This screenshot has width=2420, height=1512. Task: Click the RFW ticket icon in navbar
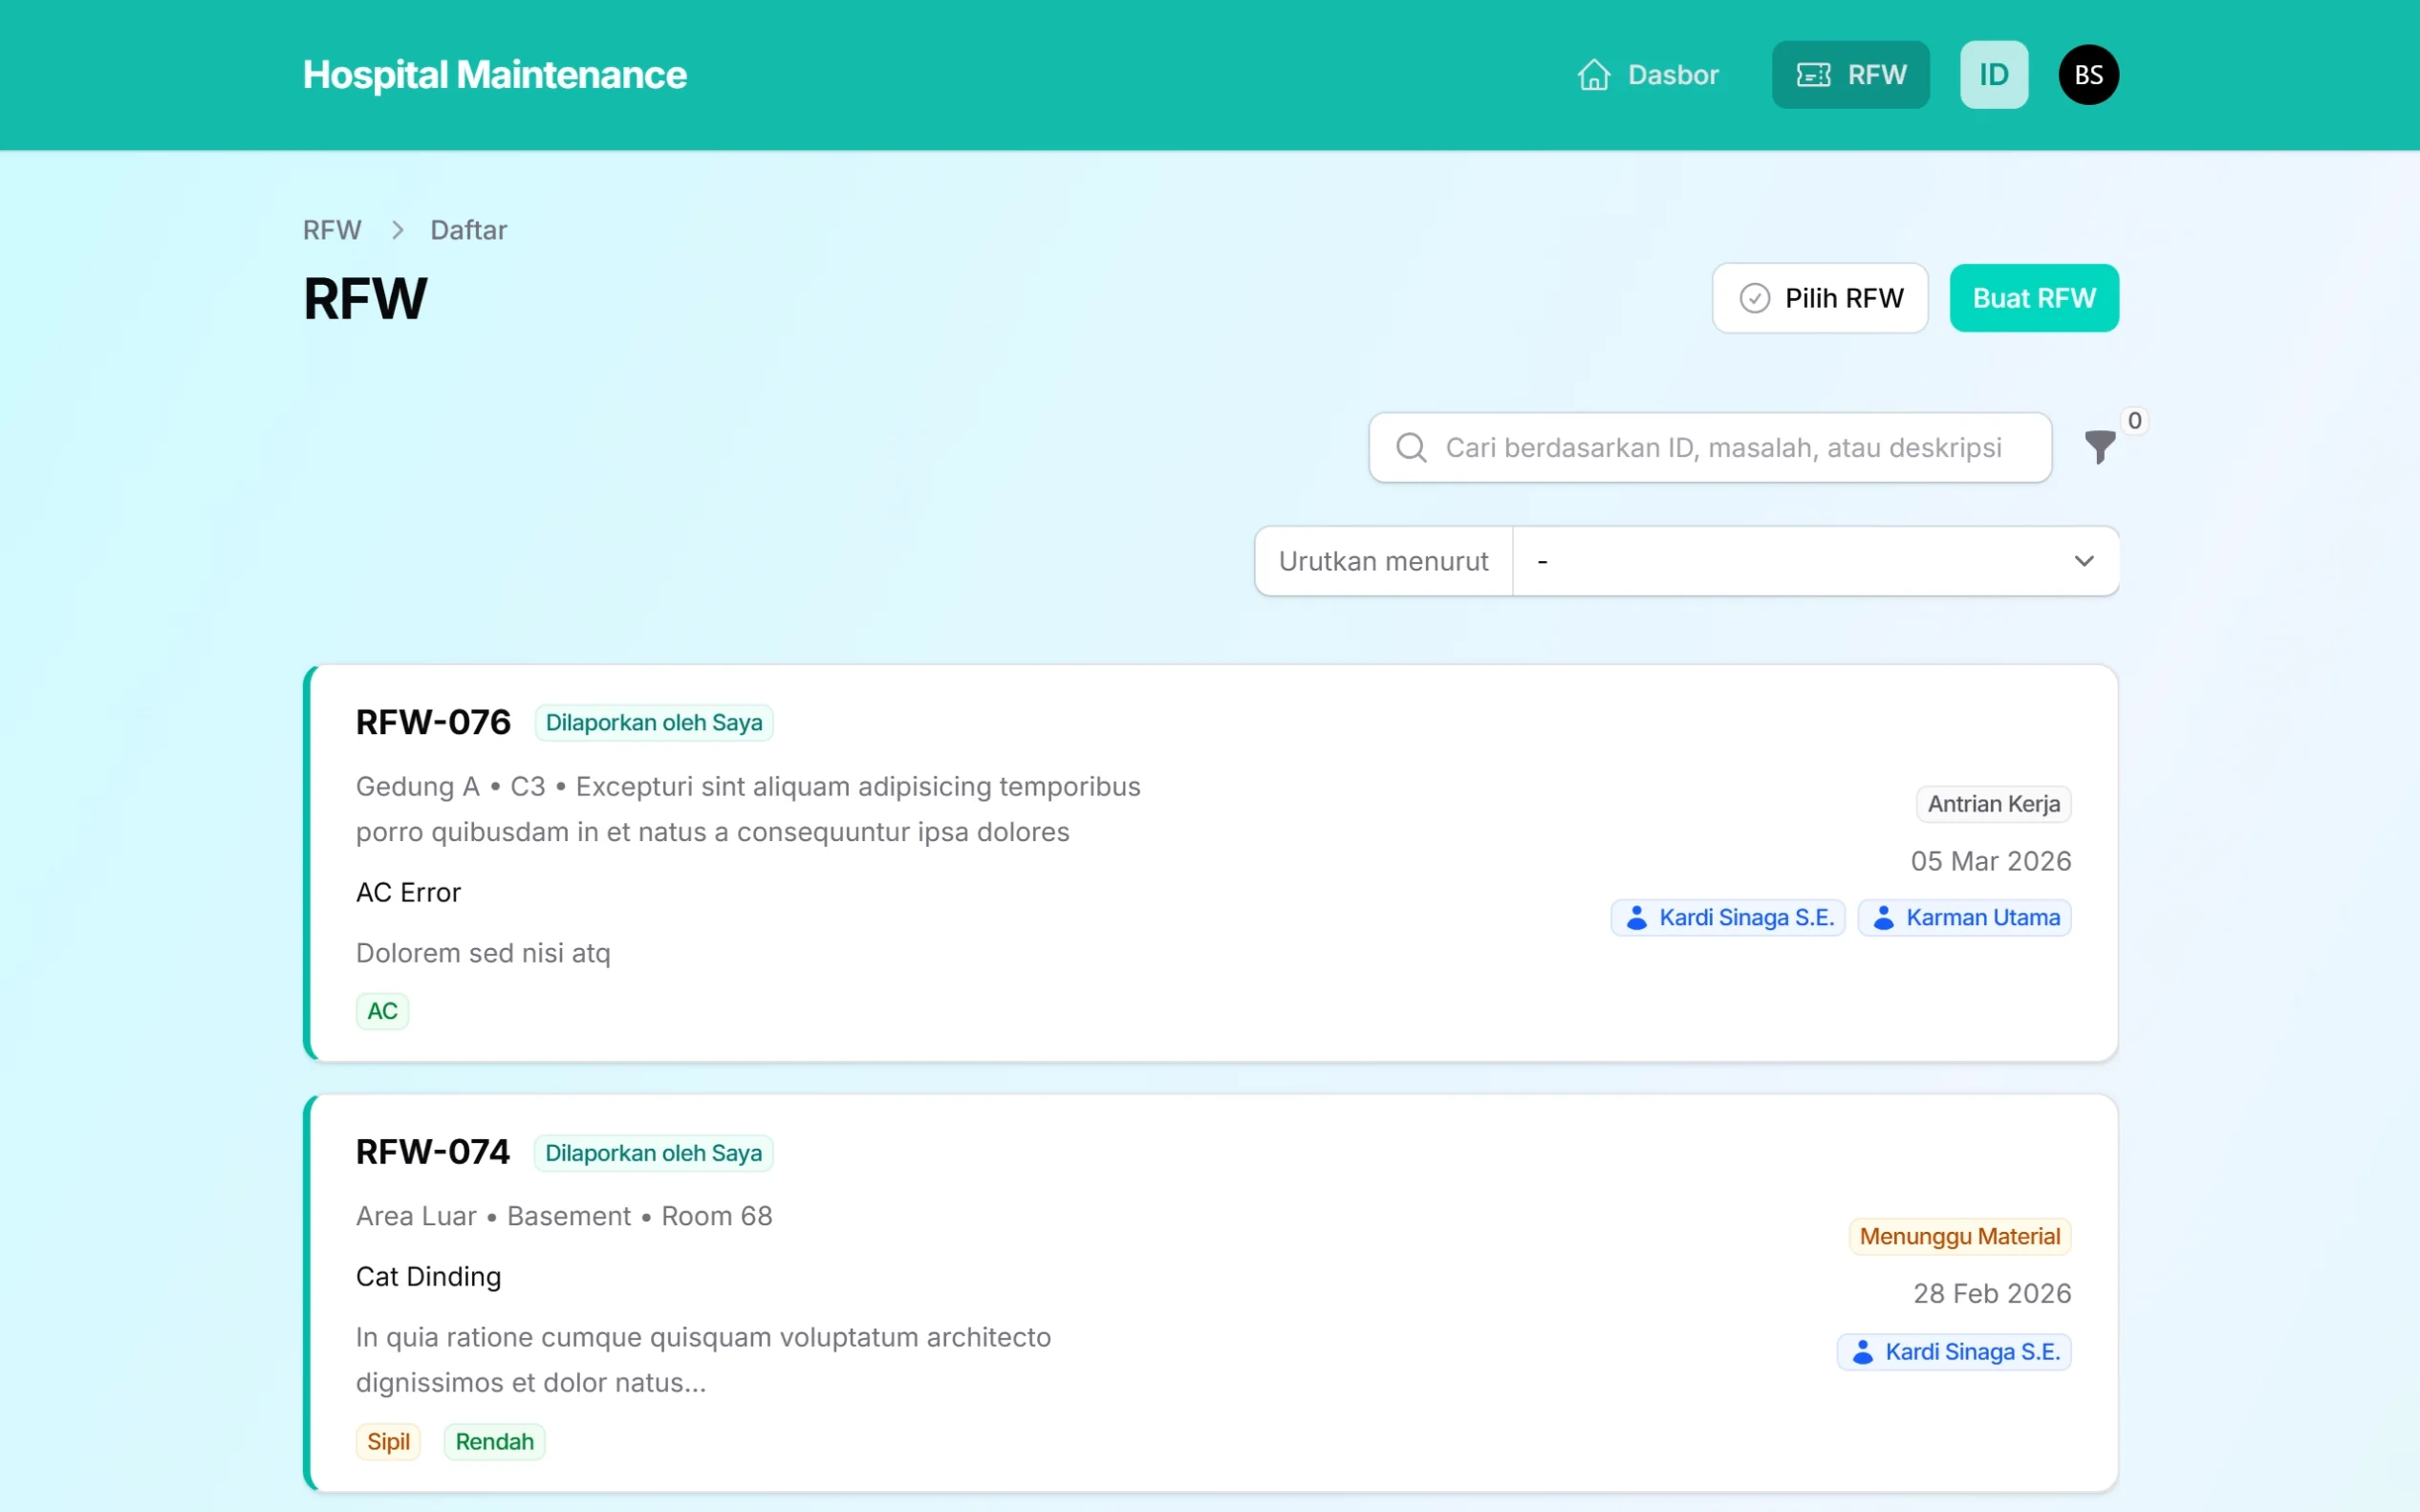click(x=1813, y=75)
